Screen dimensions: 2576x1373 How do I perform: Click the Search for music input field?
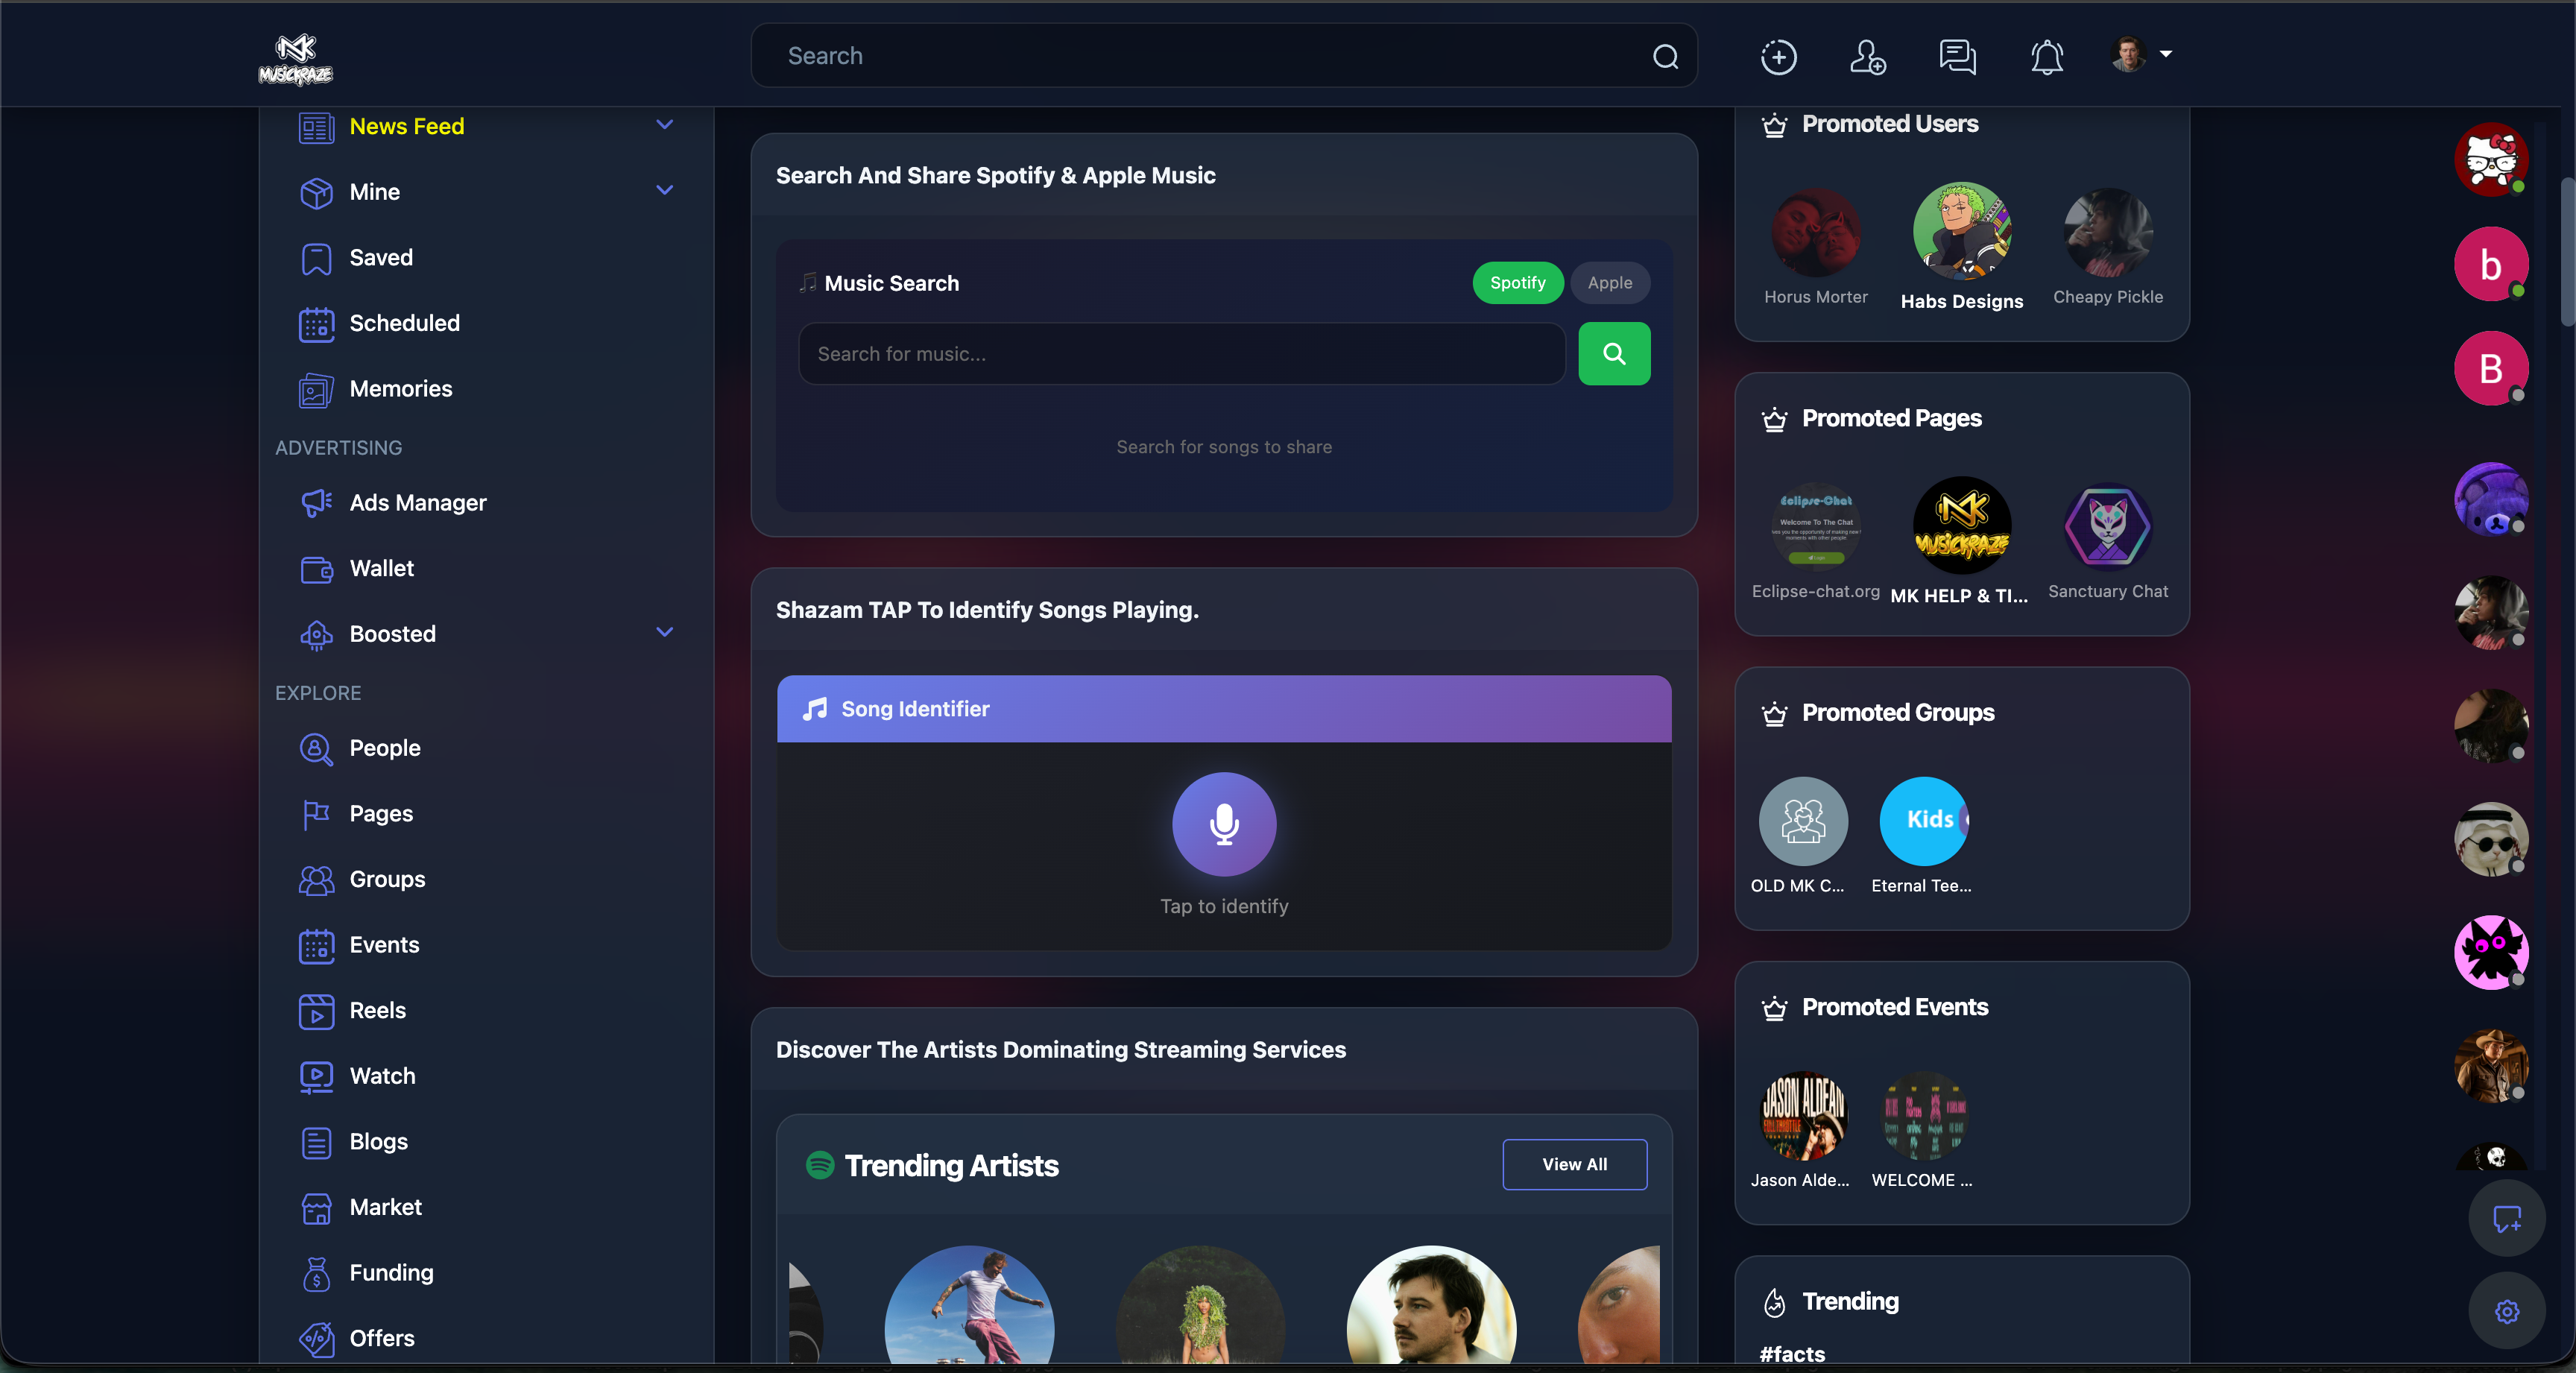(x=1180, y=353)
